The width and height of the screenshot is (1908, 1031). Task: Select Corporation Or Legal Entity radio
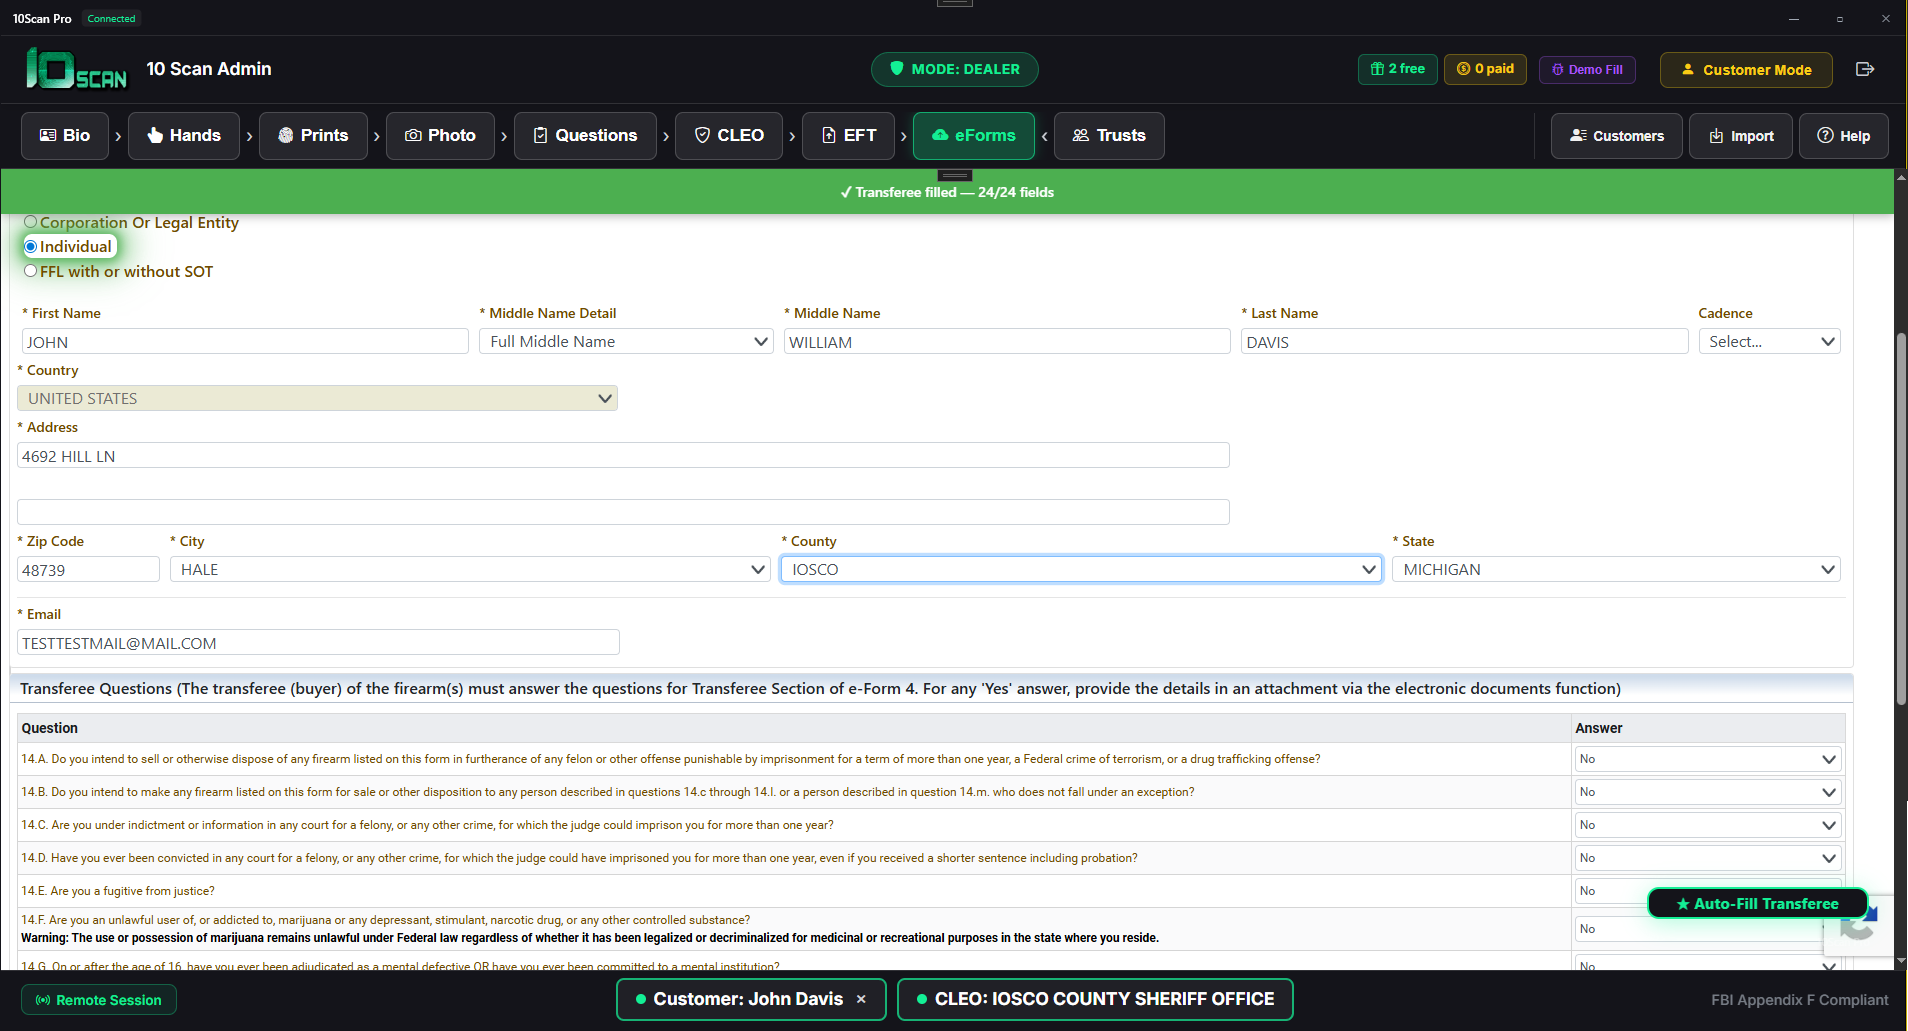[x=31, y=222]
